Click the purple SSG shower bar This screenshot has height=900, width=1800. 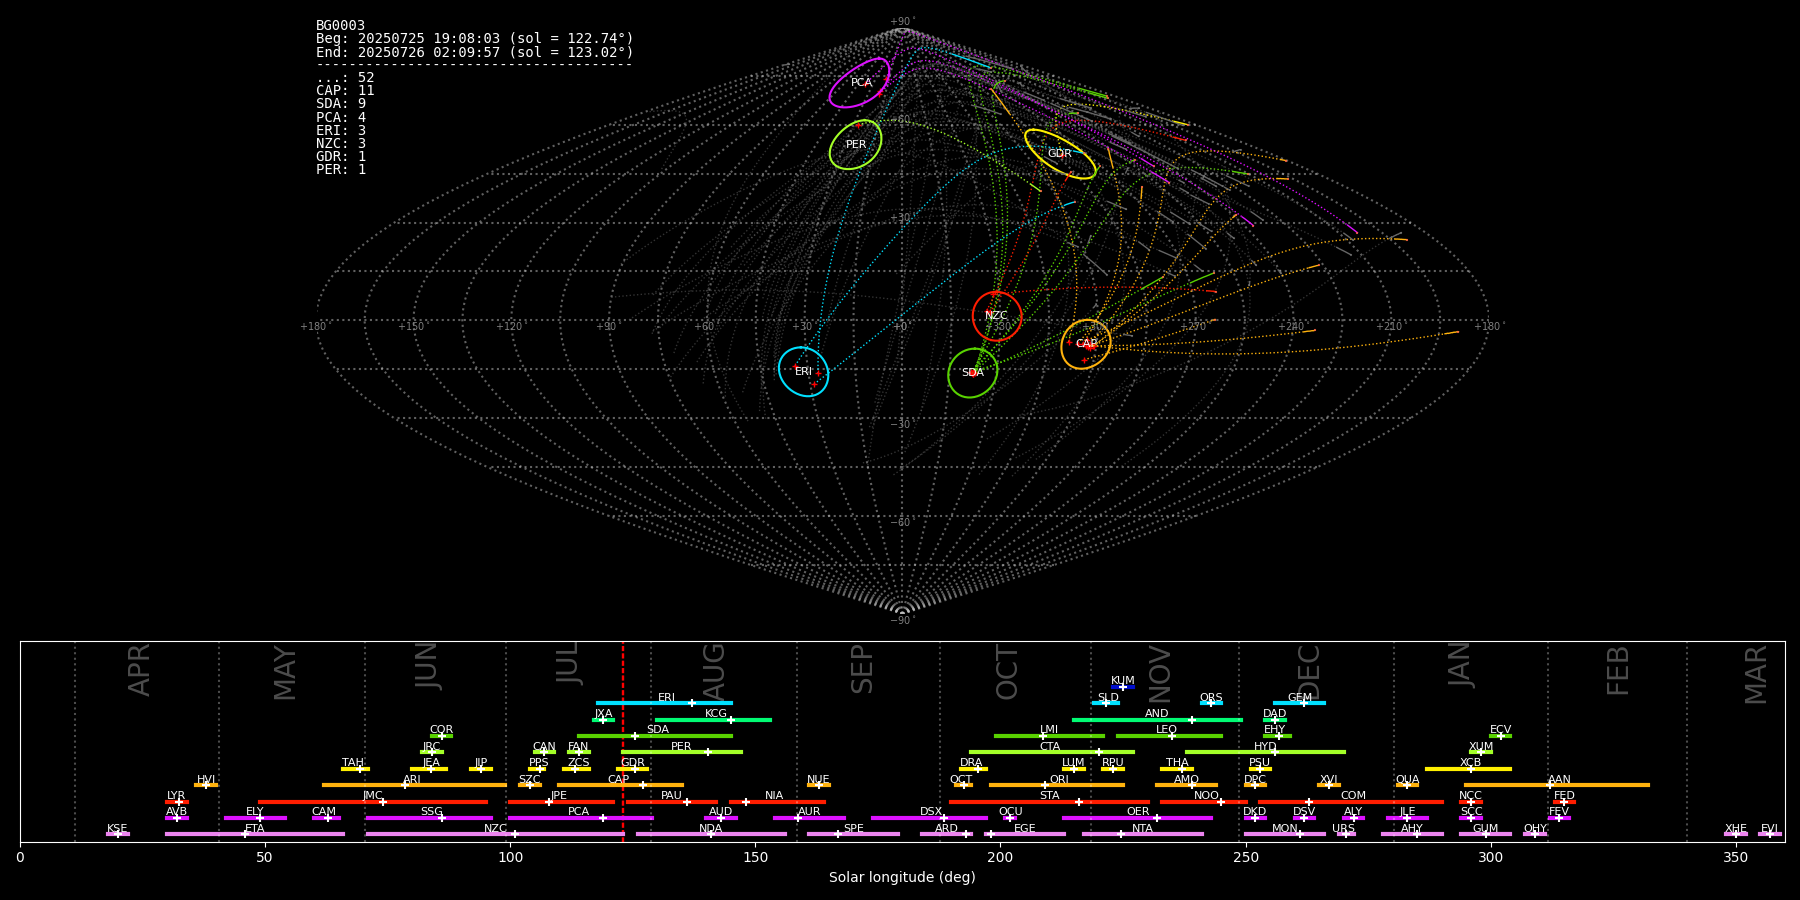click(x=429, y=818)
